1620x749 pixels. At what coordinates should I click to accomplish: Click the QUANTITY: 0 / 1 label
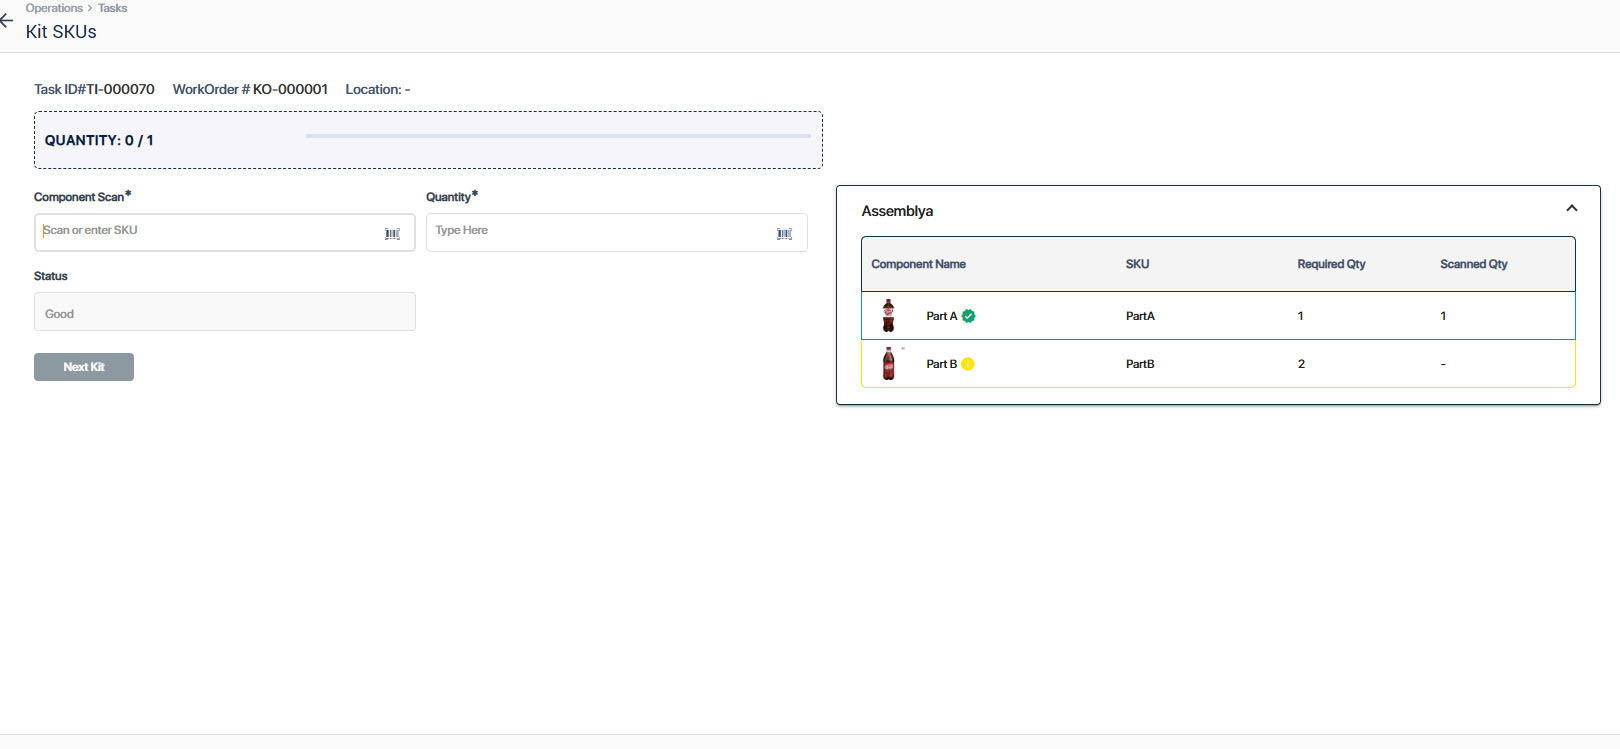coord(99,140)
